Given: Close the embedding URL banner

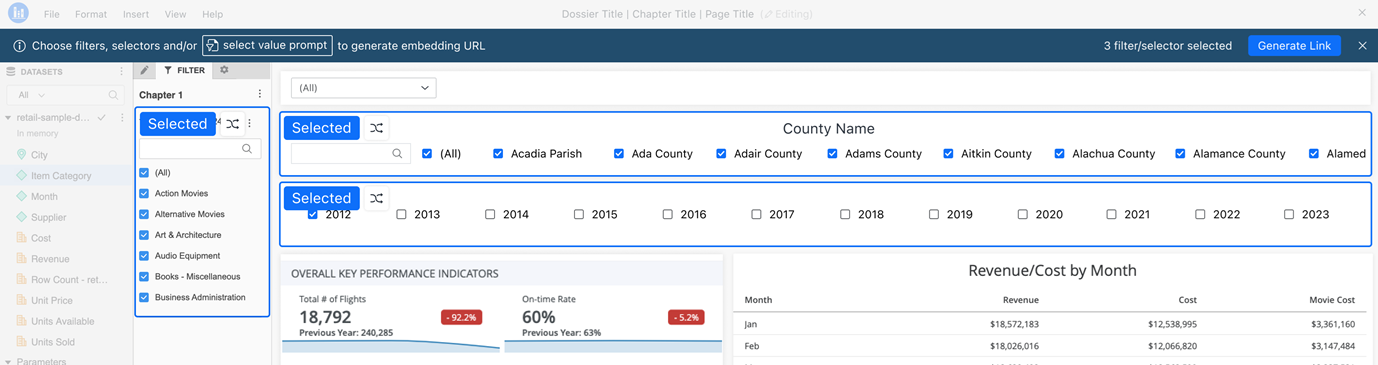Looking at the screenshot, I should click(x=1362, y=46).
